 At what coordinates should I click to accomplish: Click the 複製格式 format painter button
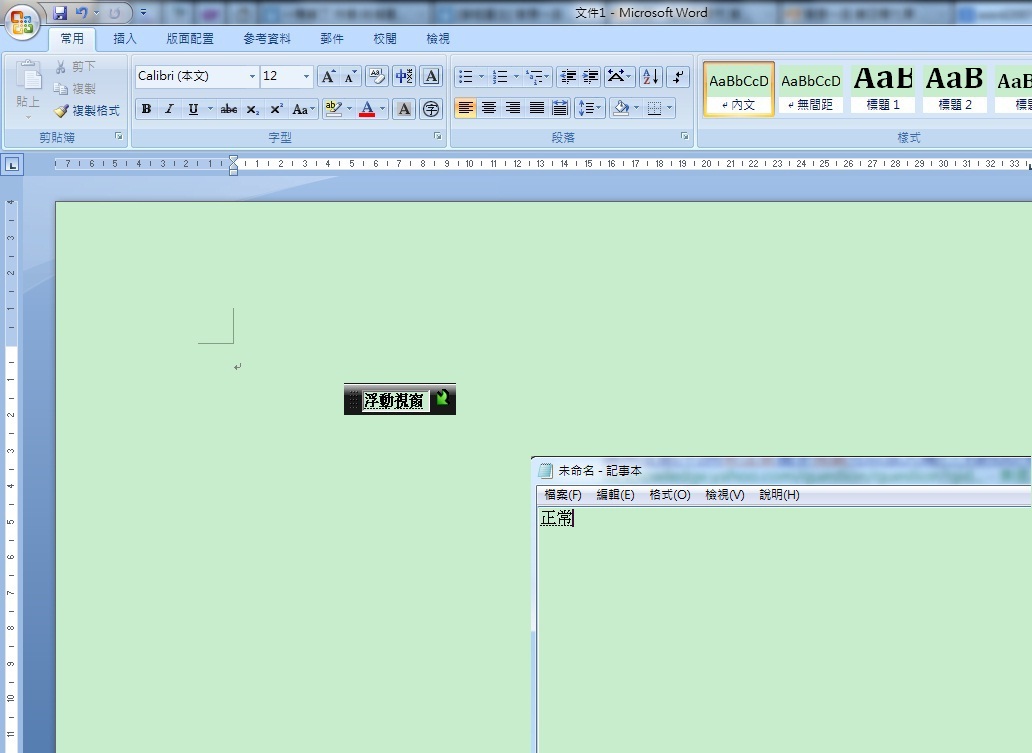(87, 111)
